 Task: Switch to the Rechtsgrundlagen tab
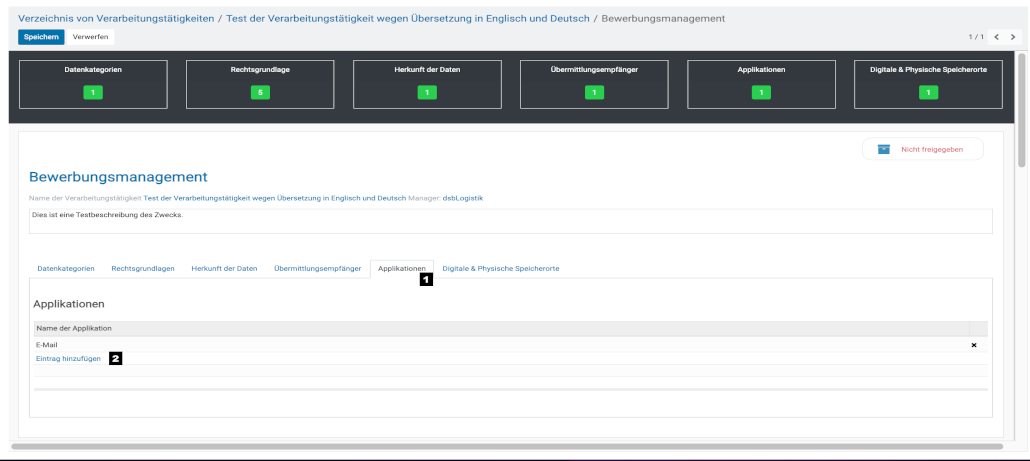[x=143, y=269]
